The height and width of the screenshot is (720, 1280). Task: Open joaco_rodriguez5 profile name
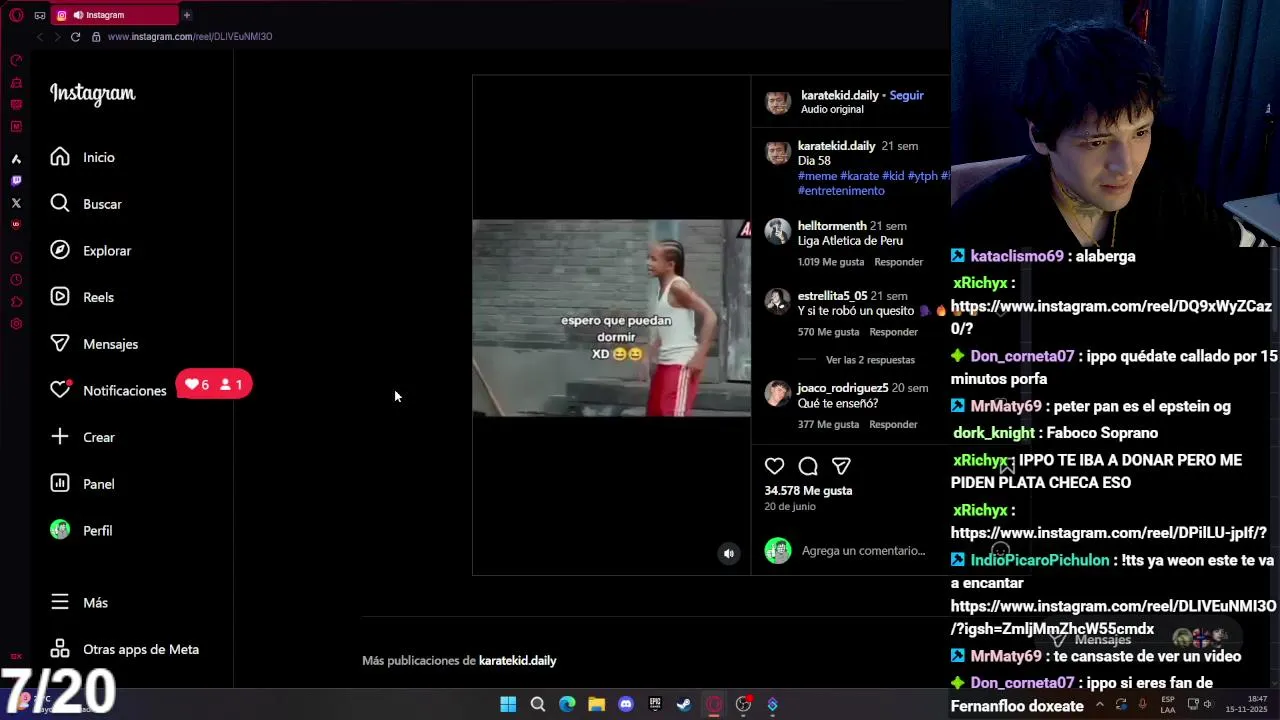point(843,388)
